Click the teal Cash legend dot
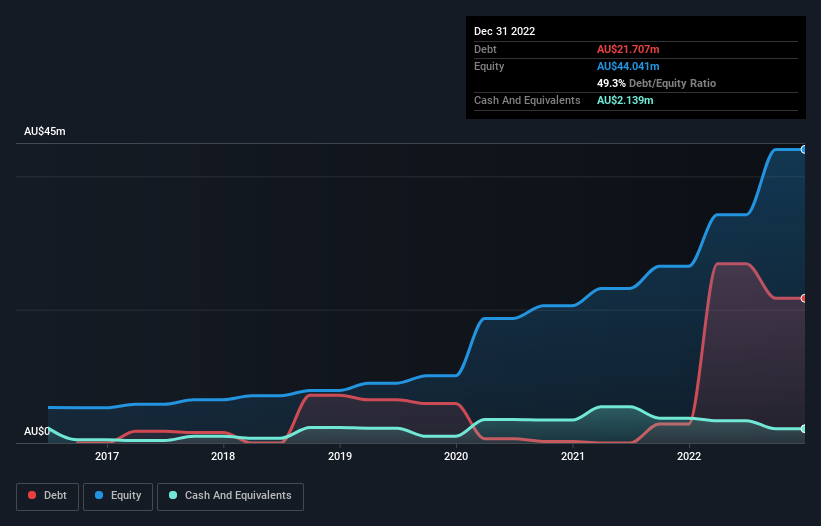The height and width of the screenshot is (526, 821). (x=173, y=495)
